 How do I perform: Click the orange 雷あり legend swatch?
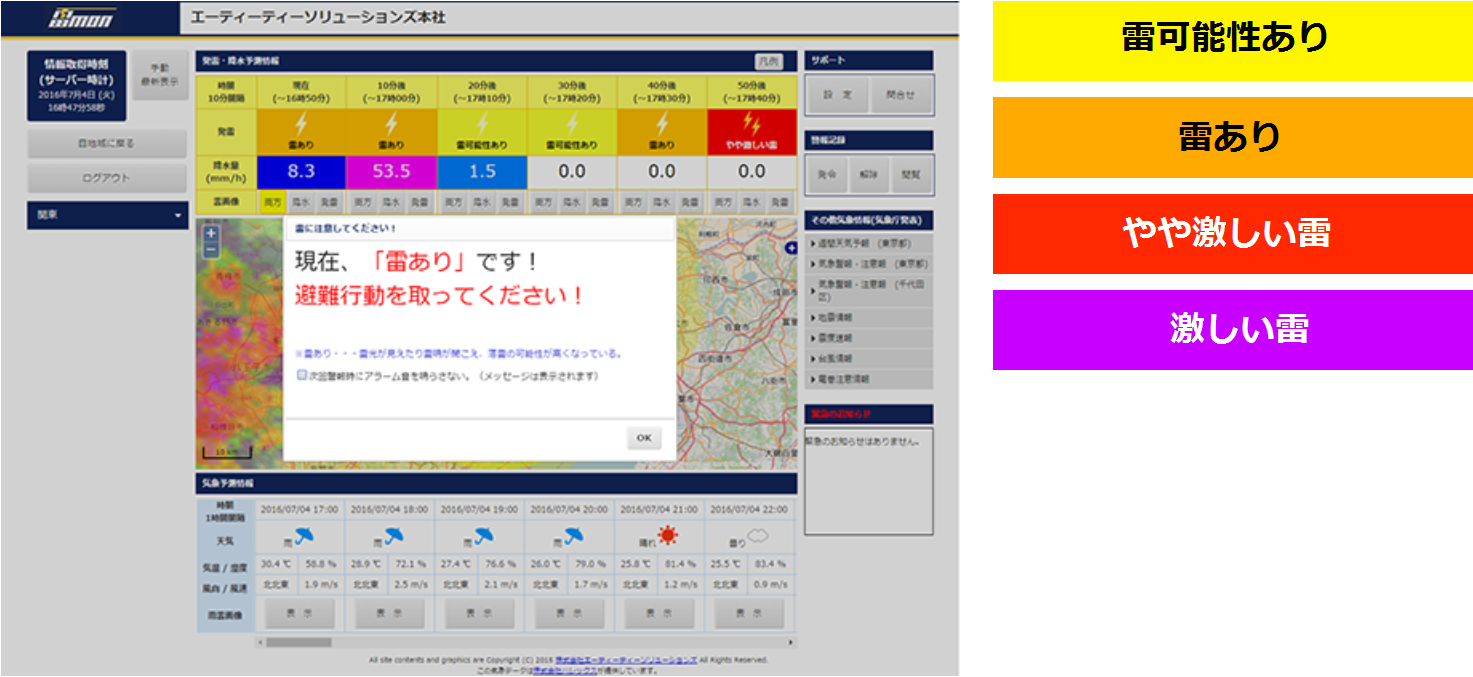tap(1232, 137)
